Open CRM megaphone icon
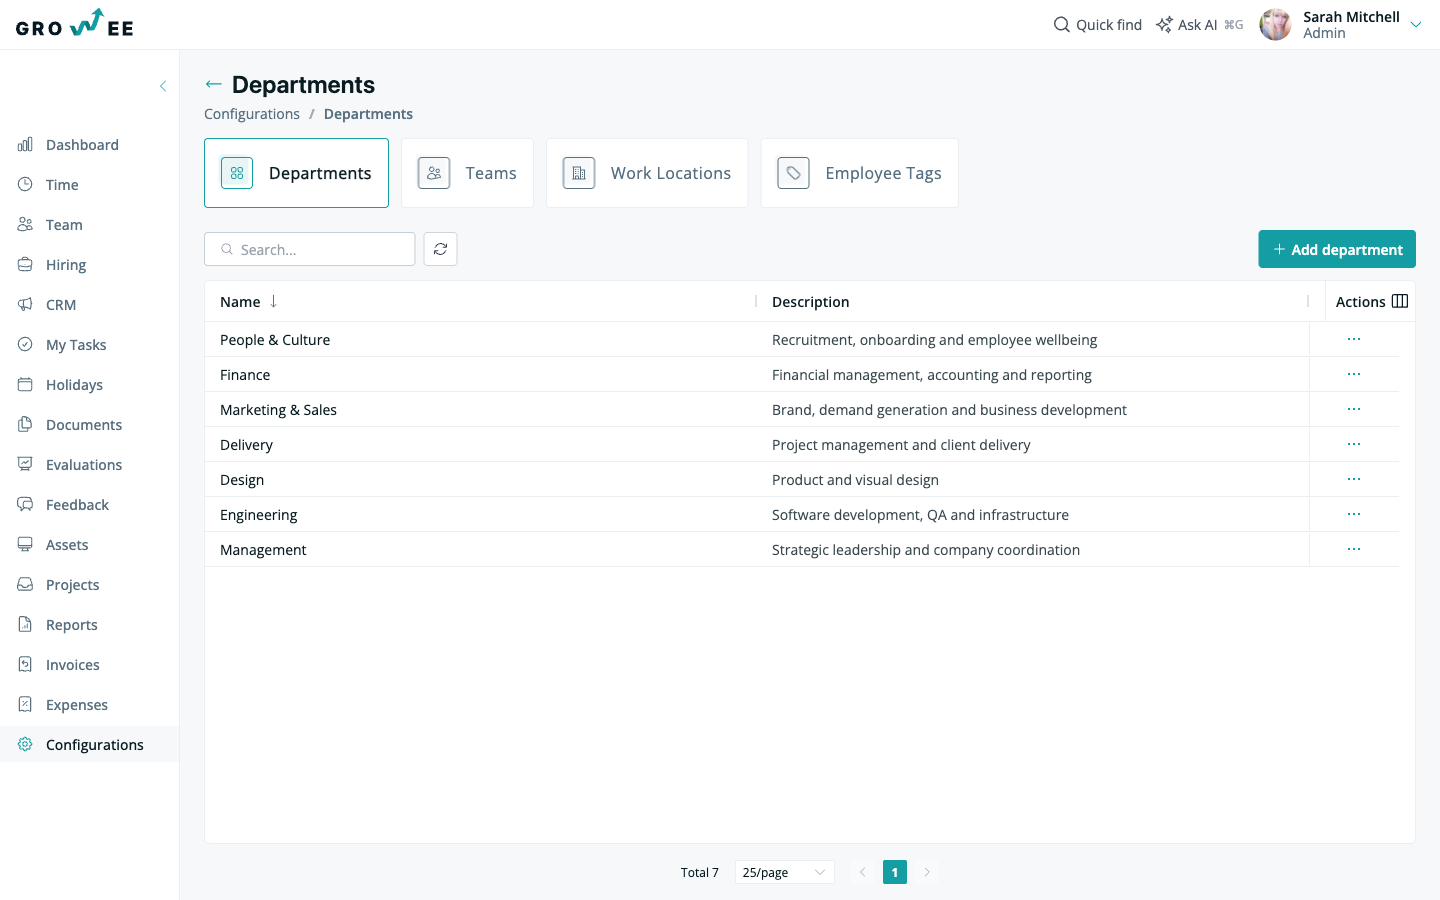The image size is (1440, 900). pos(25,304)
